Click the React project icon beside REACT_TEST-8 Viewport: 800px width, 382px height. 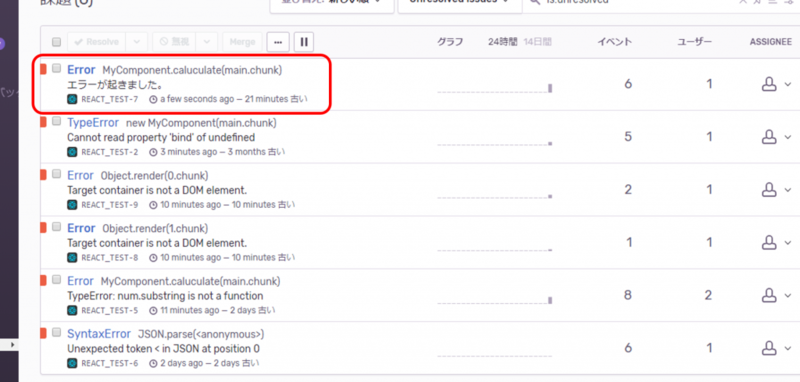tap(72, 258)
